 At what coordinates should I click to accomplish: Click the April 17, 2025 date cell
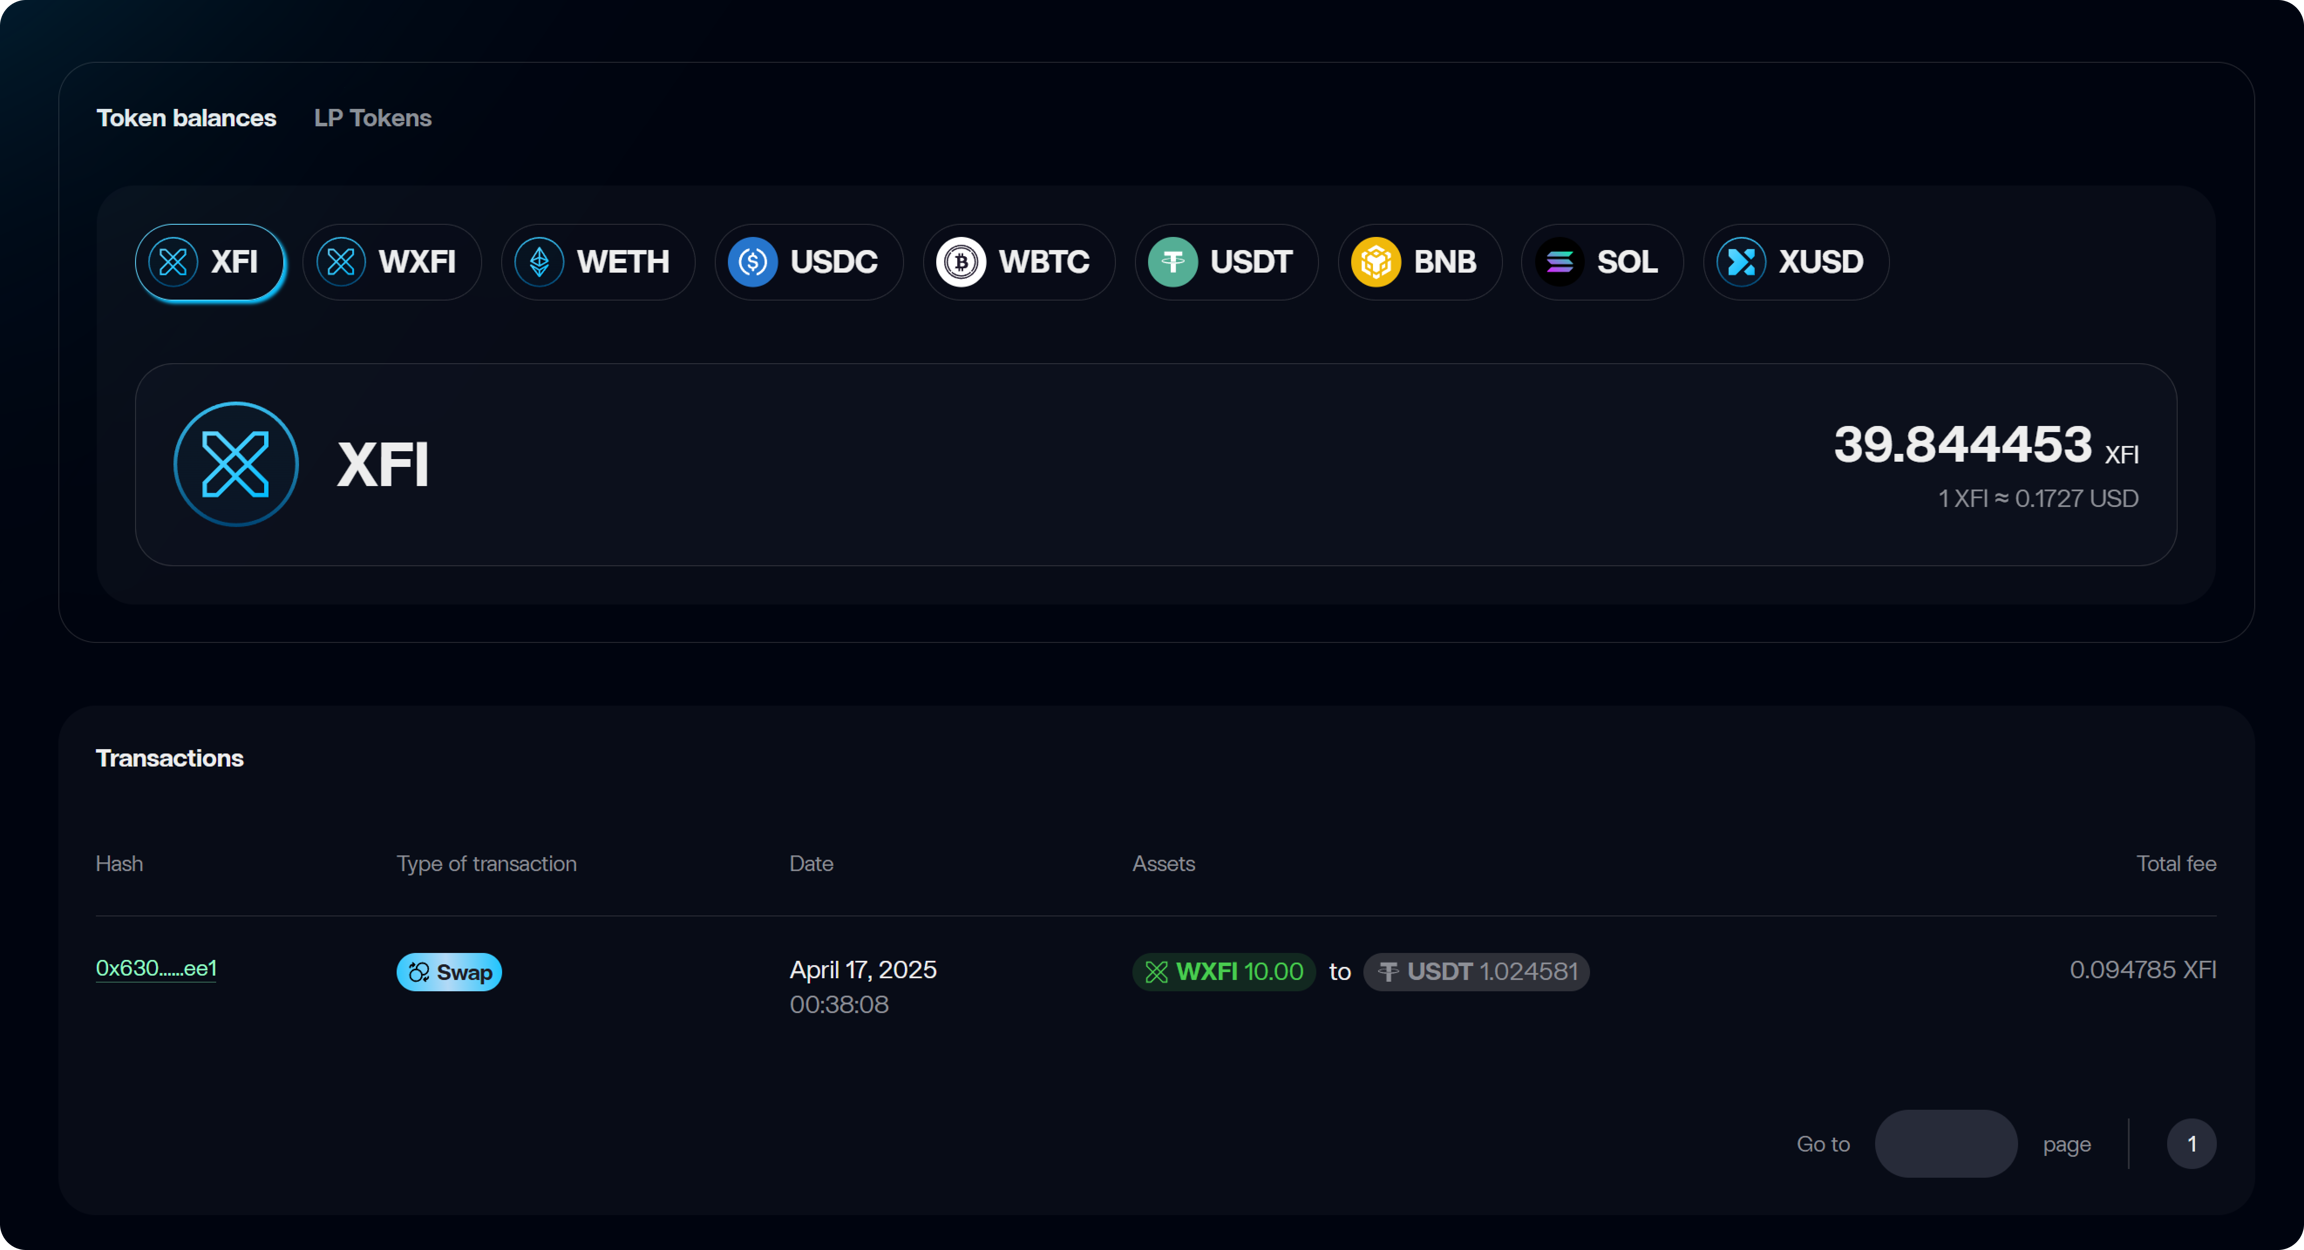click(863, 970)
